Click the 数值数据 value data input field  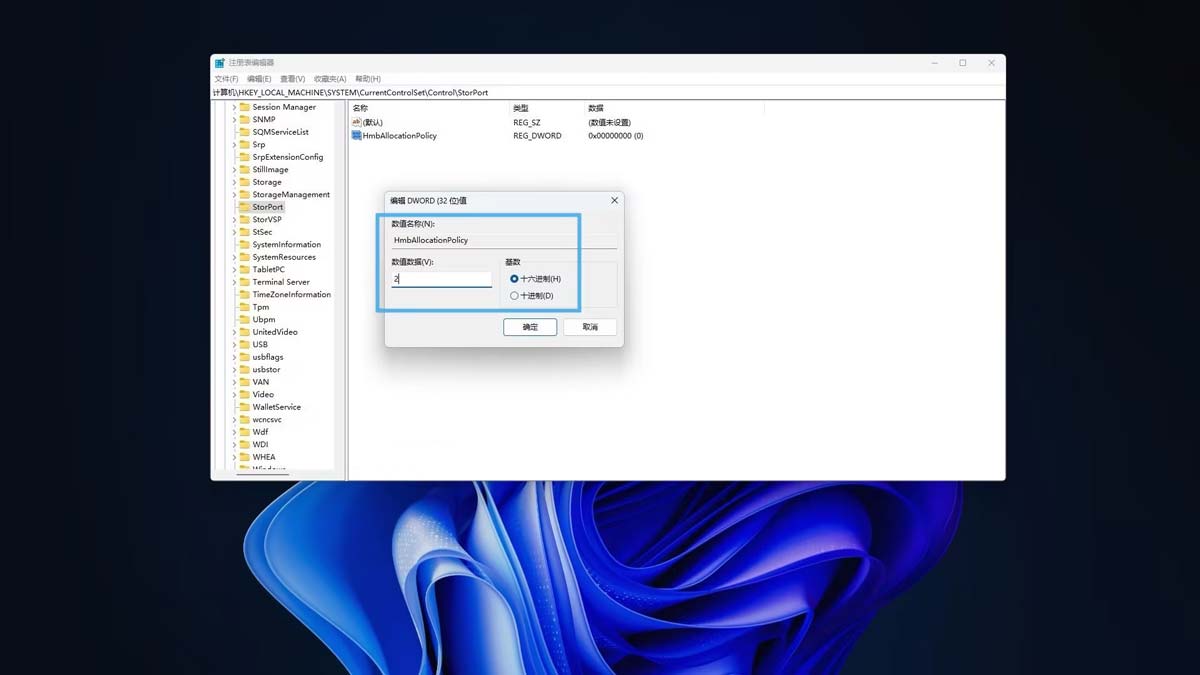tap(441, 280)
